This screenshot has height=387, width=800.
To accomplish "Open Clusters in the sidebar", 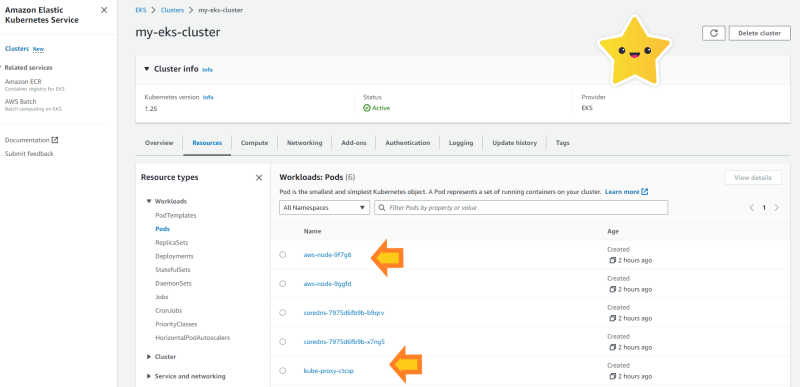I will coord(17,49).
